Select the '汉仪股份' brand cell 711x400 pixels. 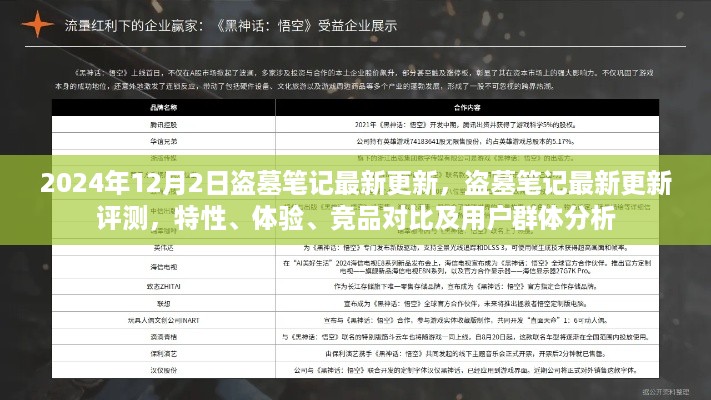[164, 370]
